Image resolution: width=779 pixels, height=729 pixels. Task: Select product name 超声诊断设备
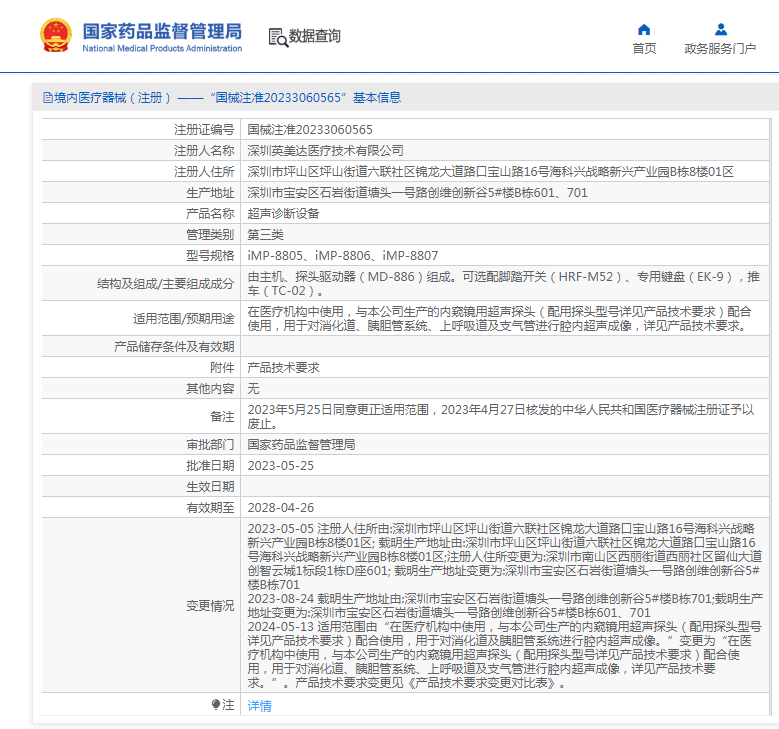[283, 214]
